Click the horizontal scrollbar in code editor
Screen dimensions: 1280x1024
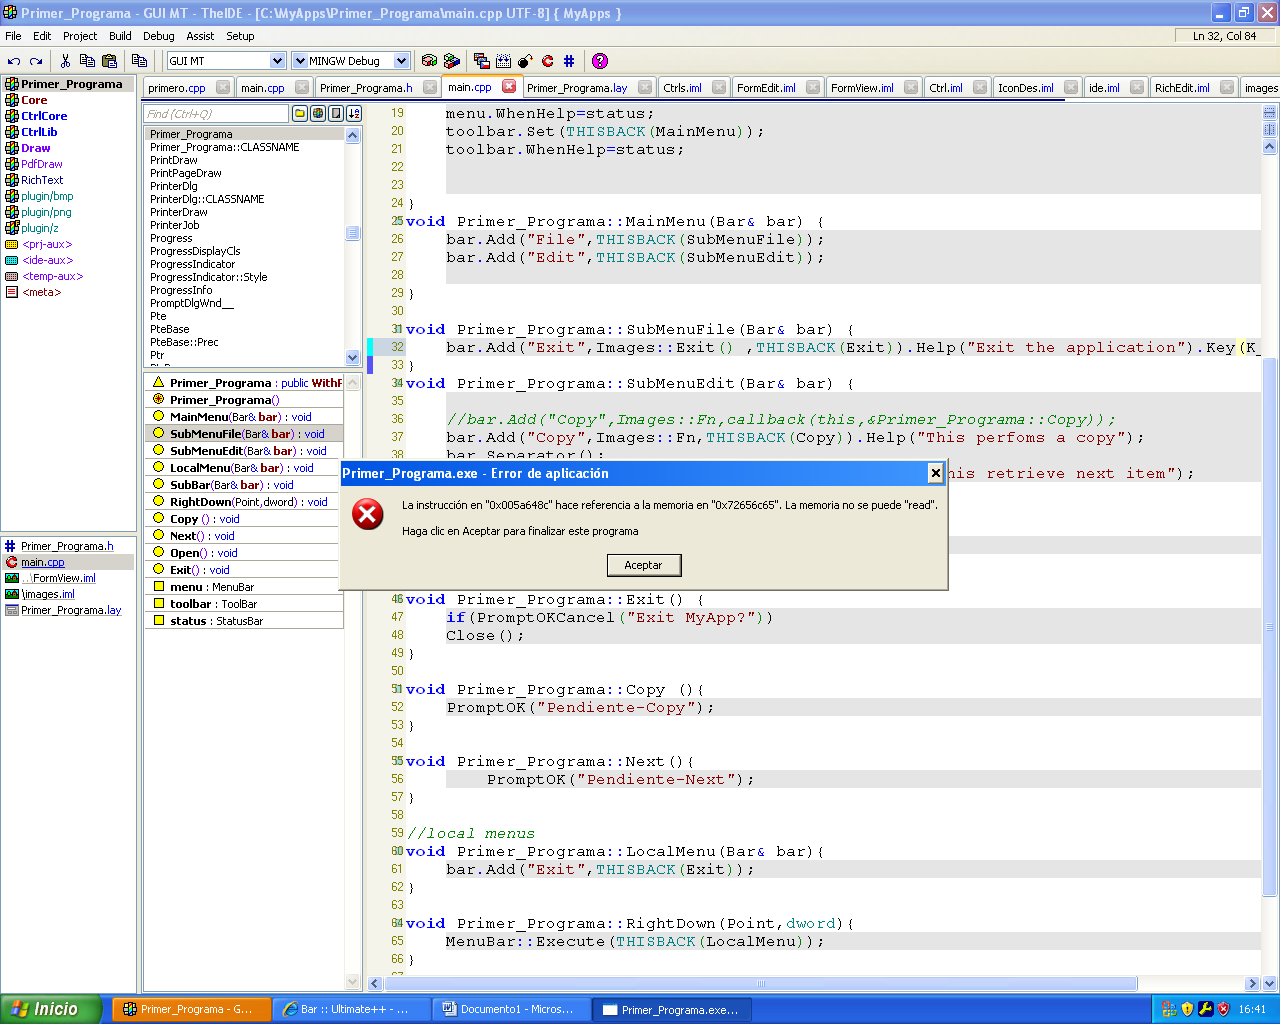coord(760,984)
